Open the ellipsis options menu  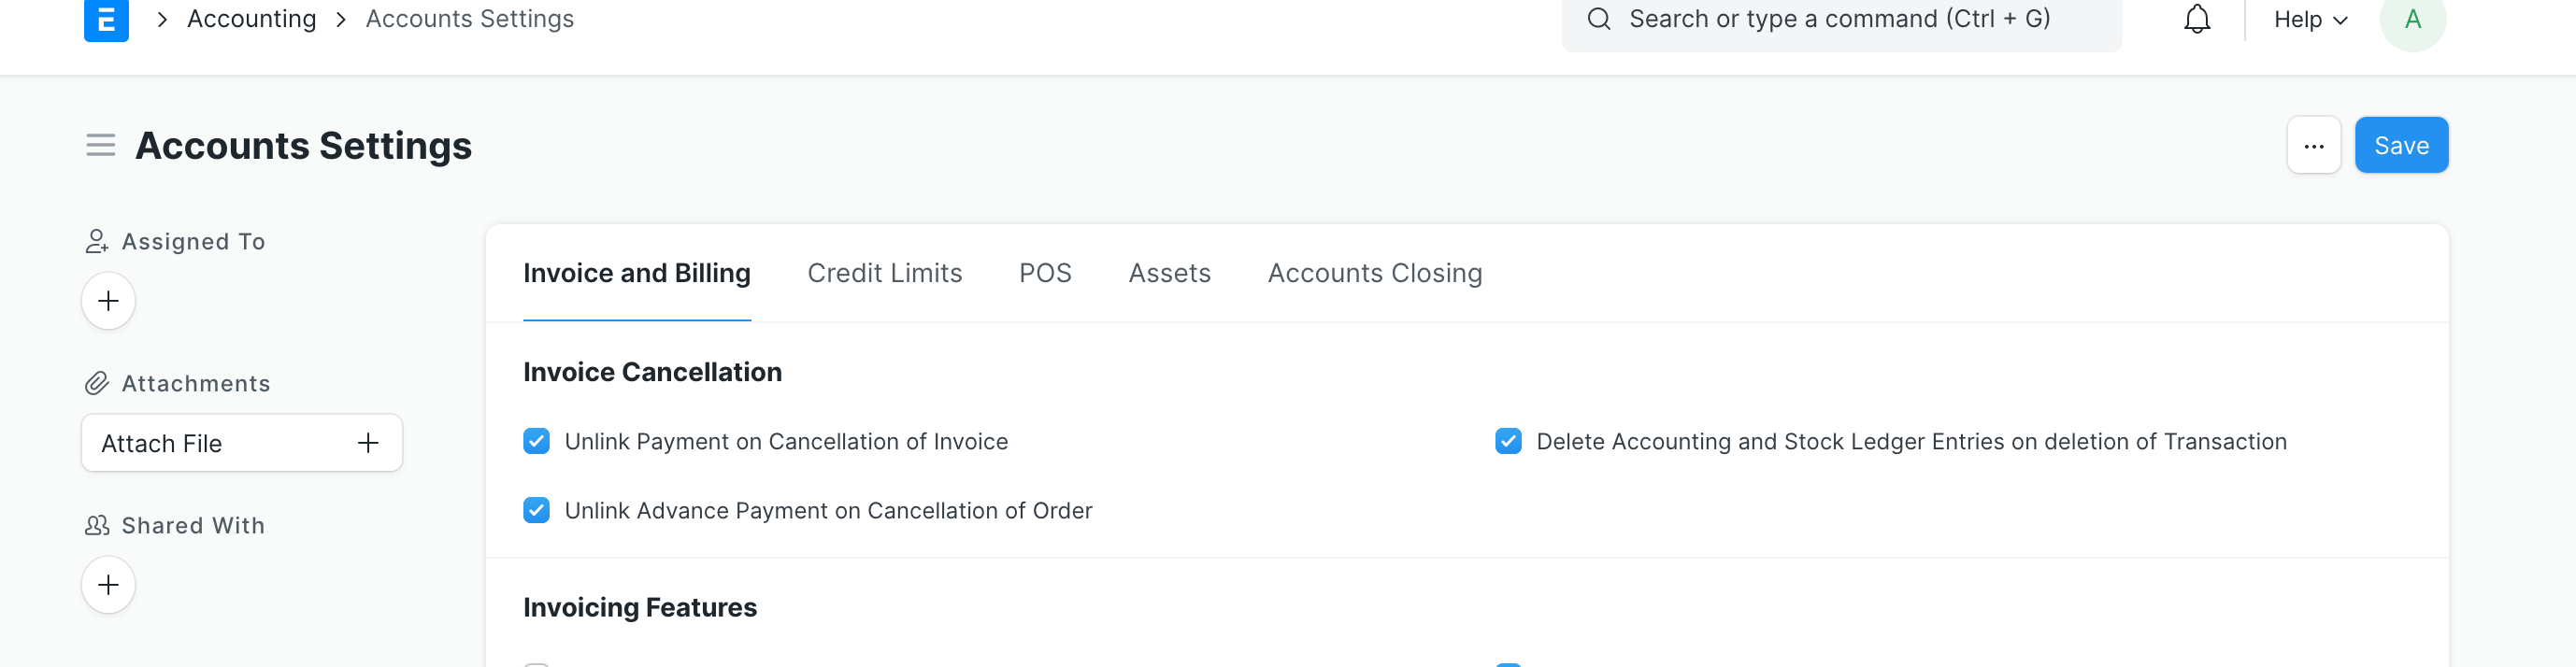pyautogui.click(x=2314, y=145)
